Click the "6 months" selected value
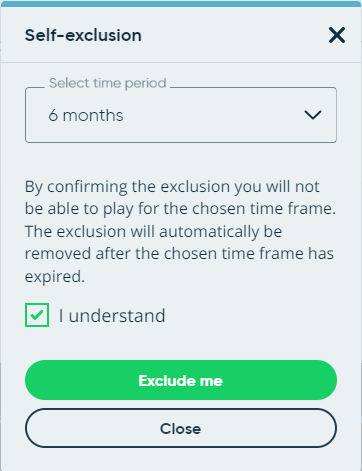This screenshot has width=362, height=471. pos(86,115)
